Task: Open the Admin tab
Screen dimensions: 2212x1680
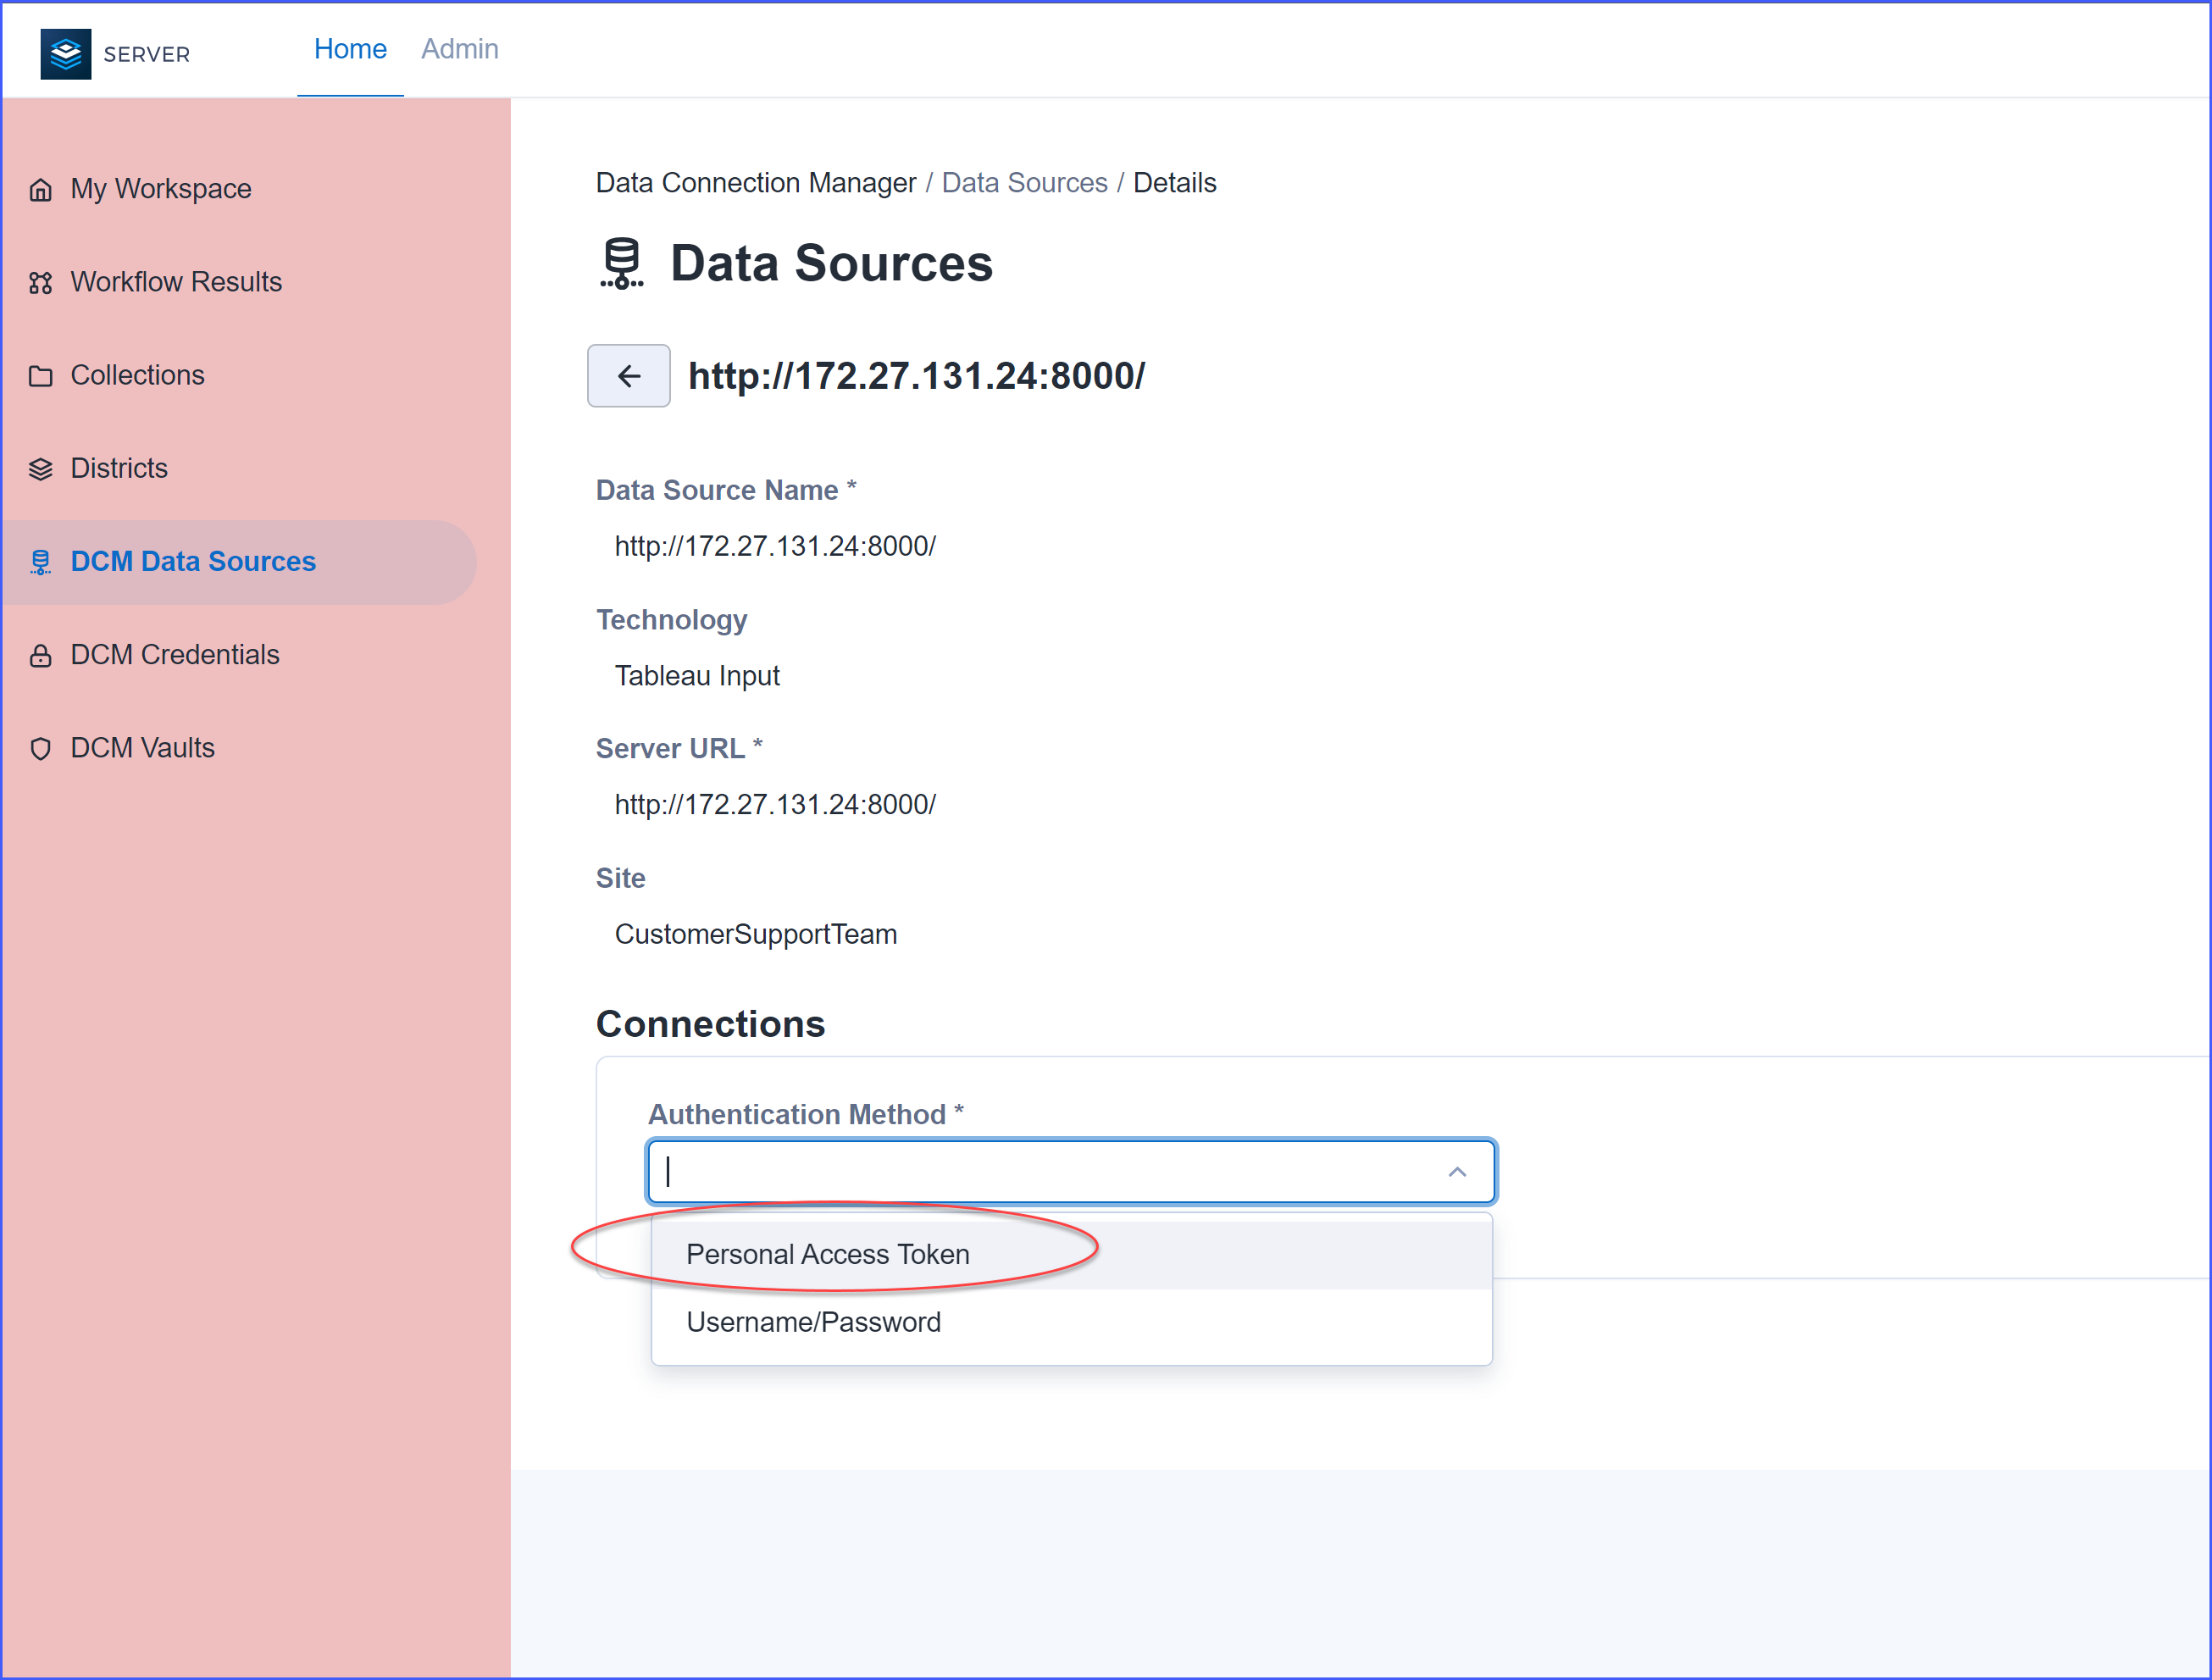Action: point(459,49)
